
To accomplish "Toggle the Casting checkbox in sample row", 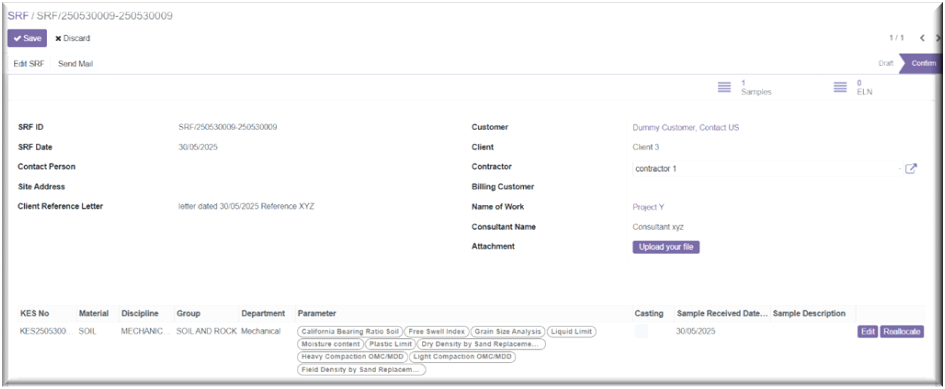I will pyautogui.click(x=641, y=331).
